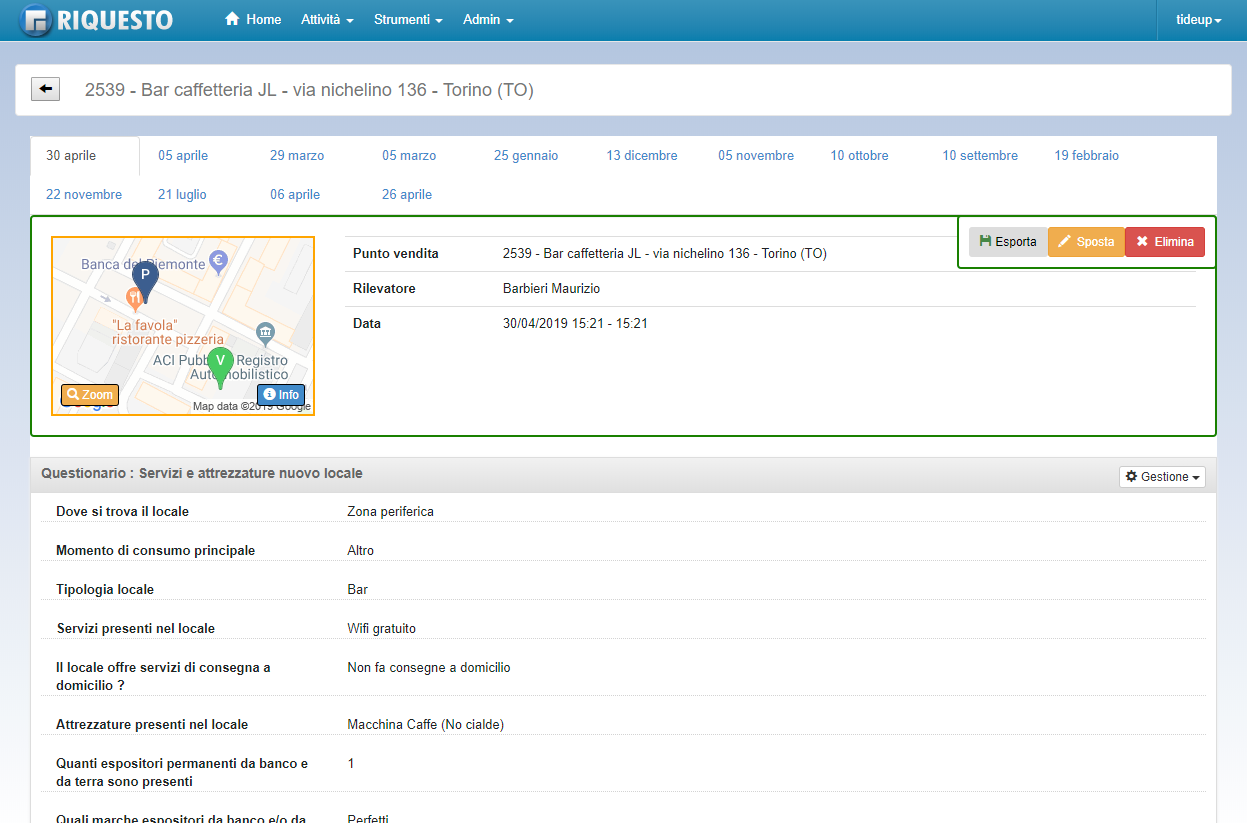1247x823 pixels.
Task: Click the Zoom button on map
Action: pyautogui.click(x=90, y=395)
